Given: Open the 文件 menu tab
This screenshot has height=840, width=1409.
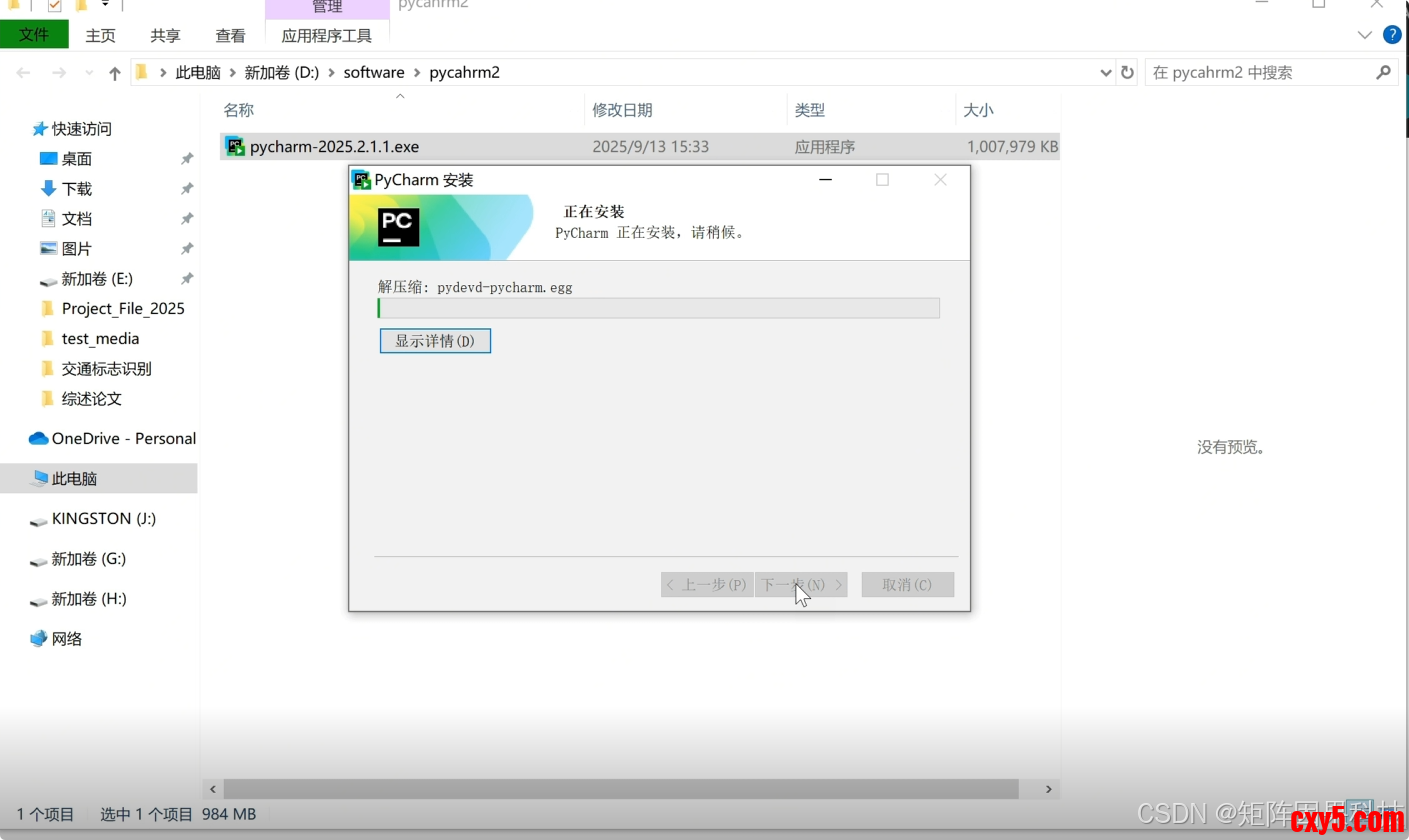Looking at the screenshot, I should click(34, 35).
